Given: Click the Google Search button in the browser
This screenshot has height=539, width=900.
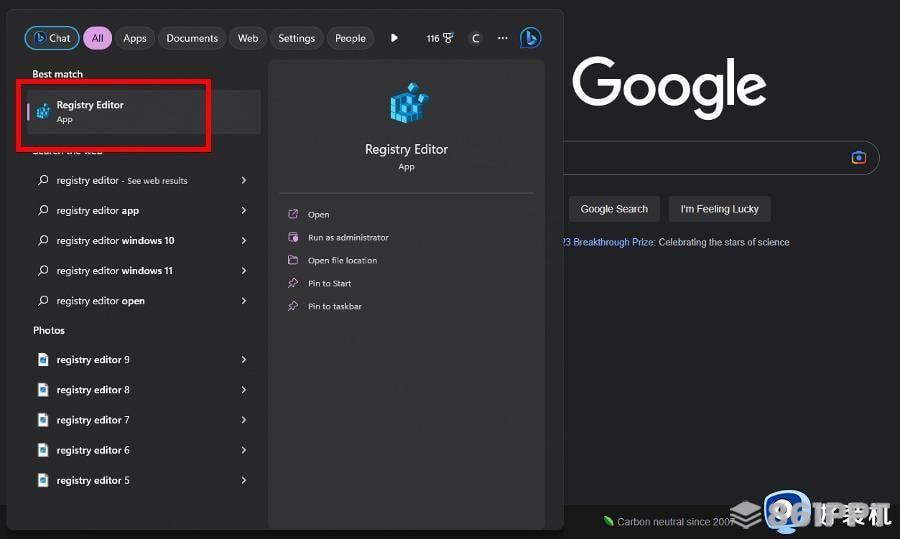Looking at the screenshot, I should (614, 209).
